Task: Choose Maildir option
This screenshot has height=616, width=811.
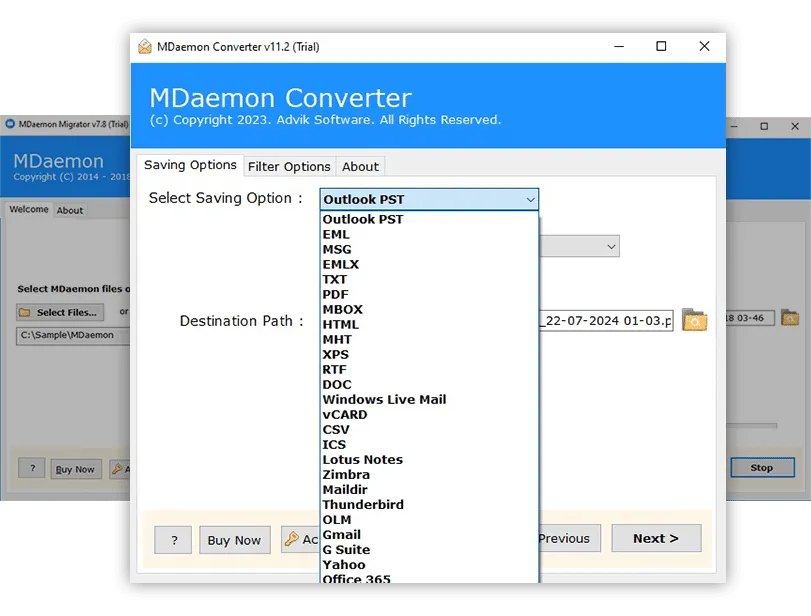Action: click(x=429, y=489)
